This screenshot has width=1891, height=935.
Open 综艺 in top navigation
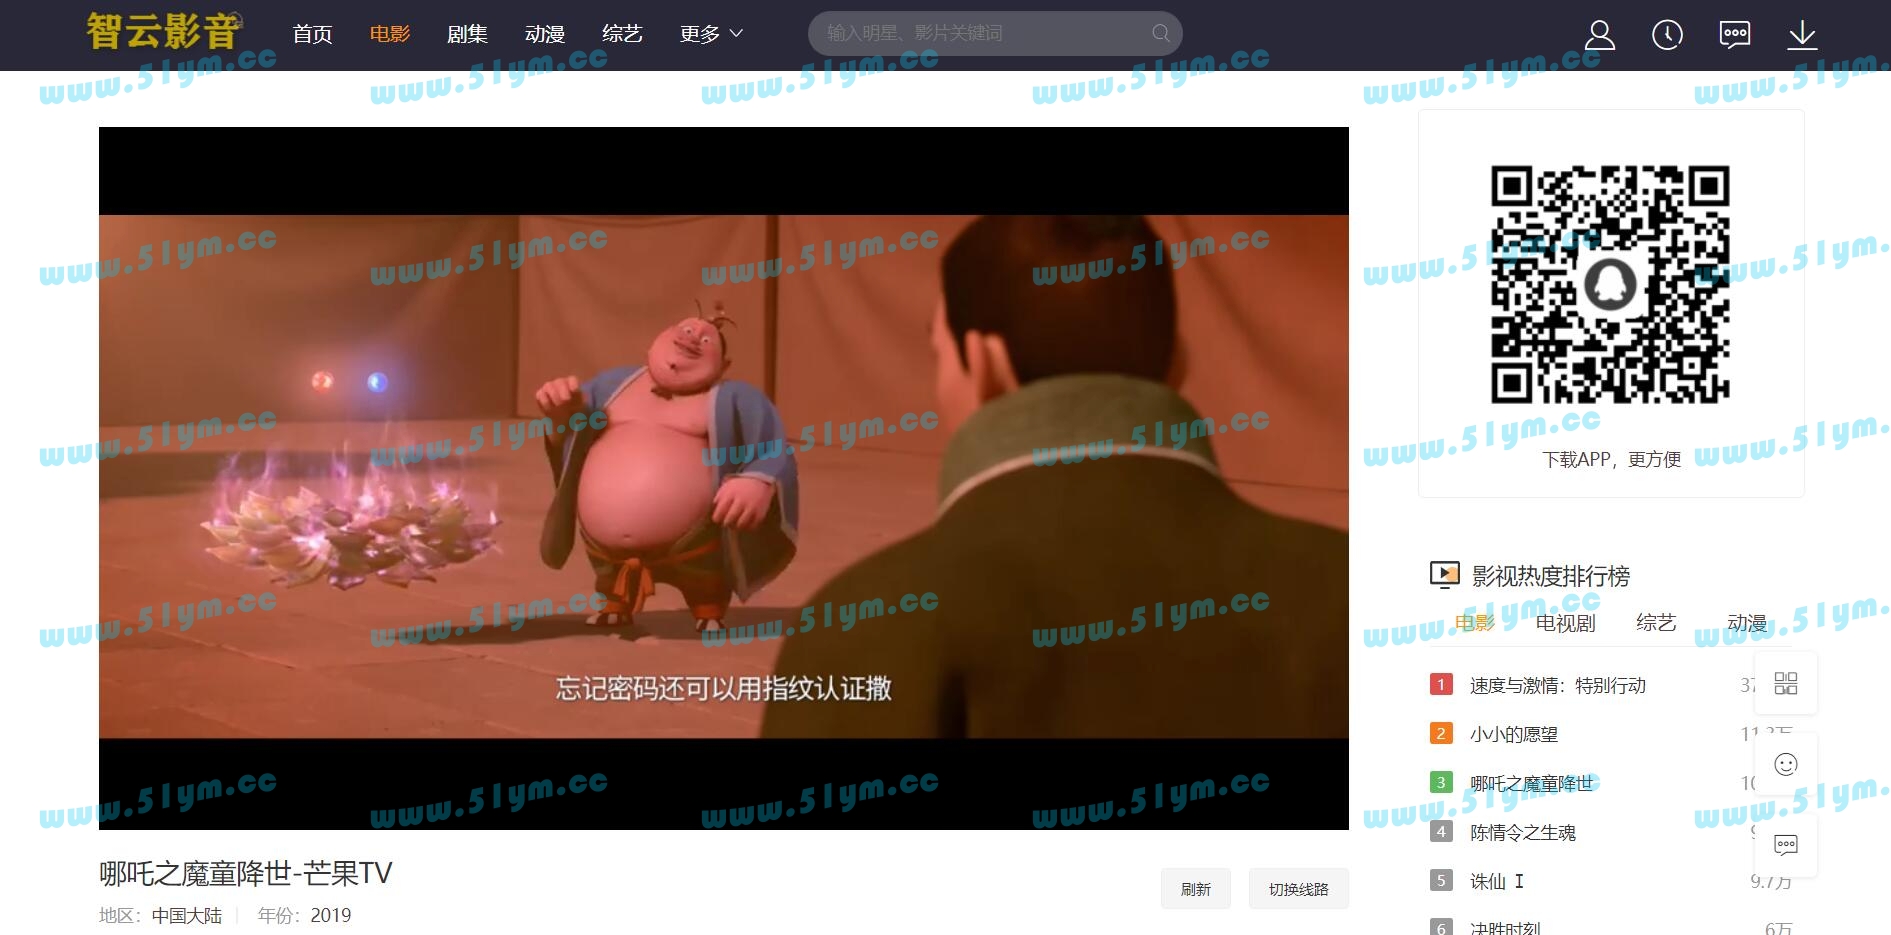[622, 34]
